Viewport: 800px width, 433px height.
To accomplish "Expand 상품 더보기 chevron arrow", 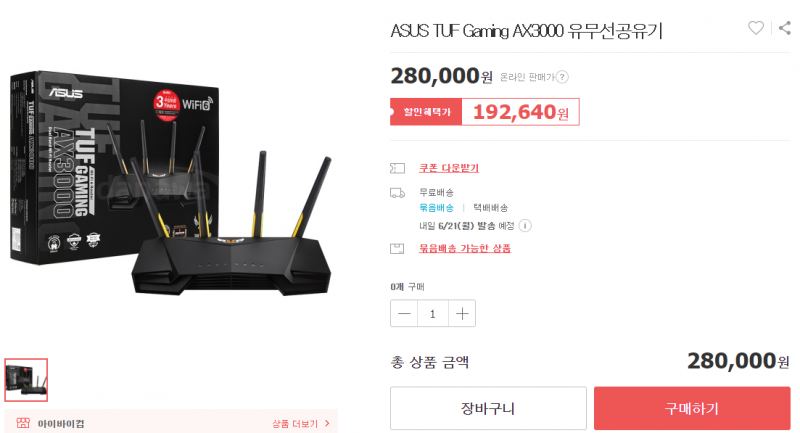I will coord(327,423).
